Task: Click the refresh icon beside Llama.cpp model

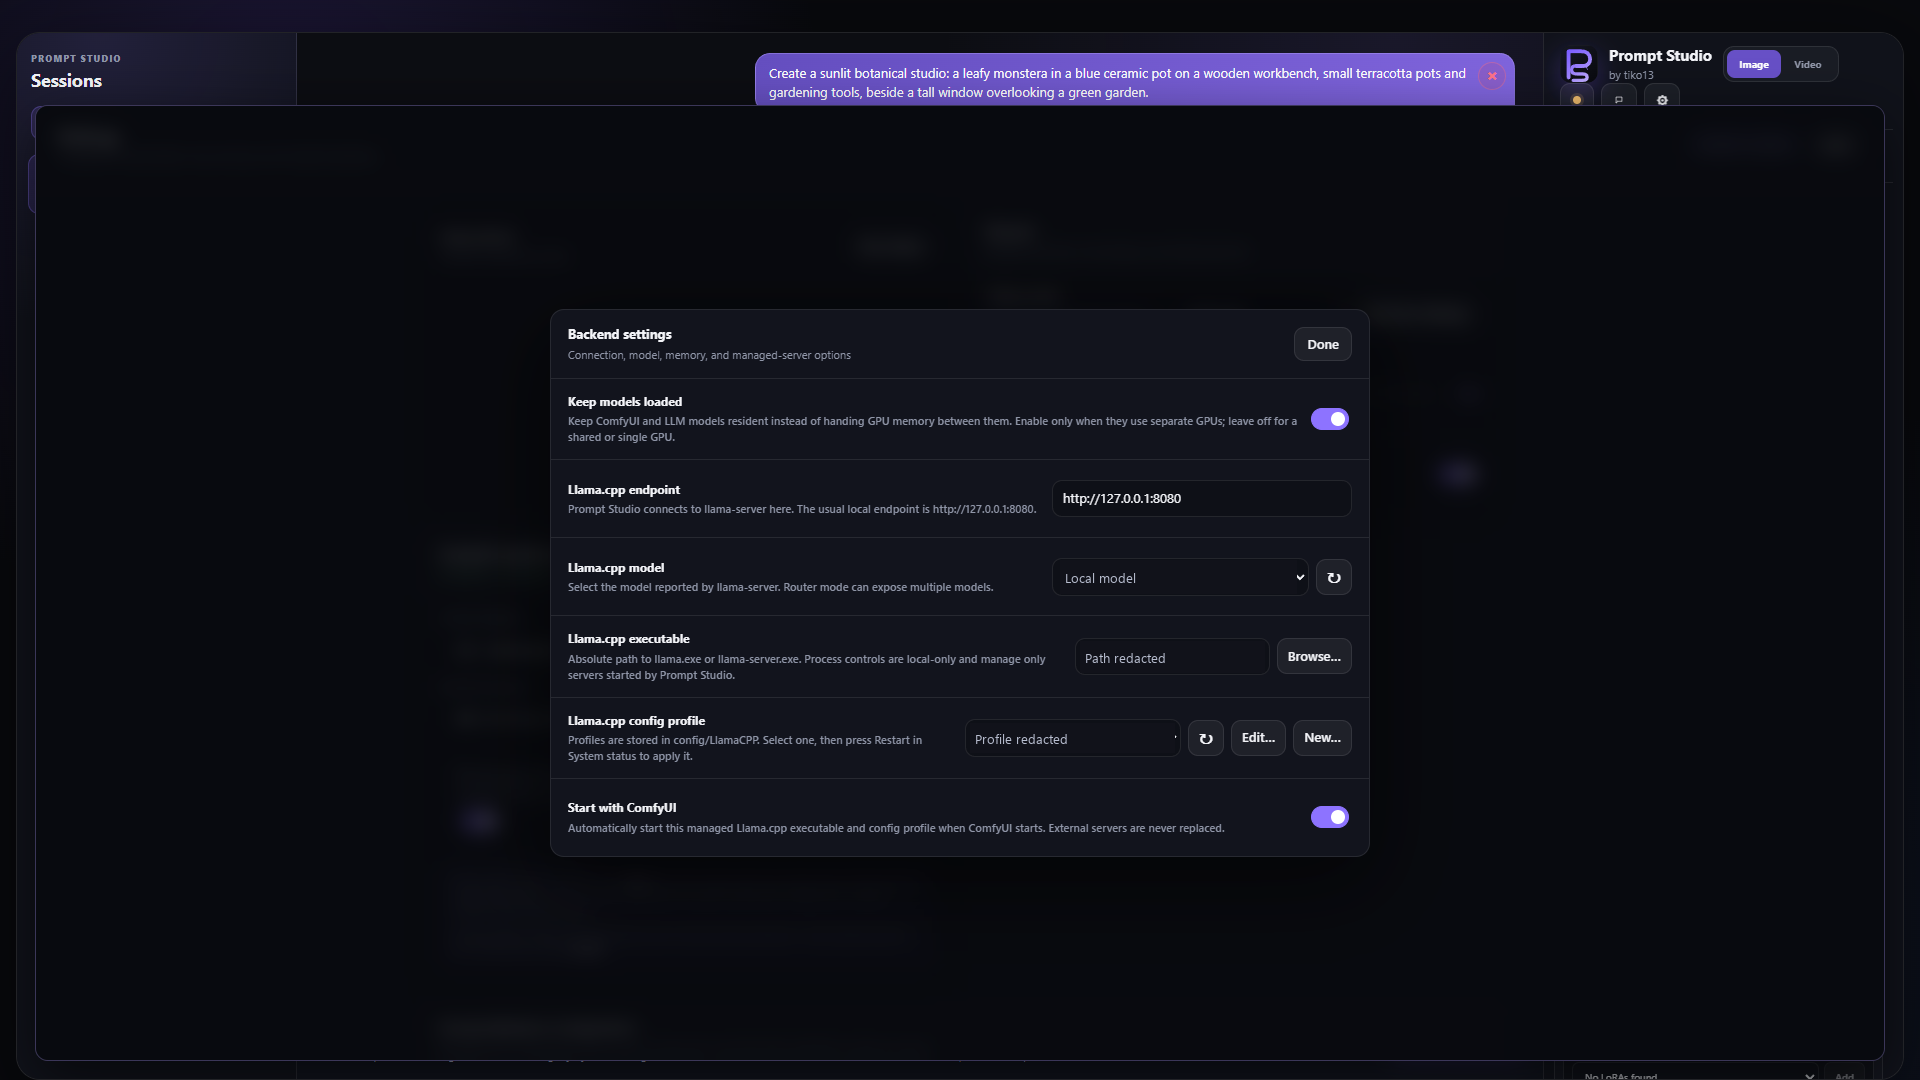Action: 1333,578
